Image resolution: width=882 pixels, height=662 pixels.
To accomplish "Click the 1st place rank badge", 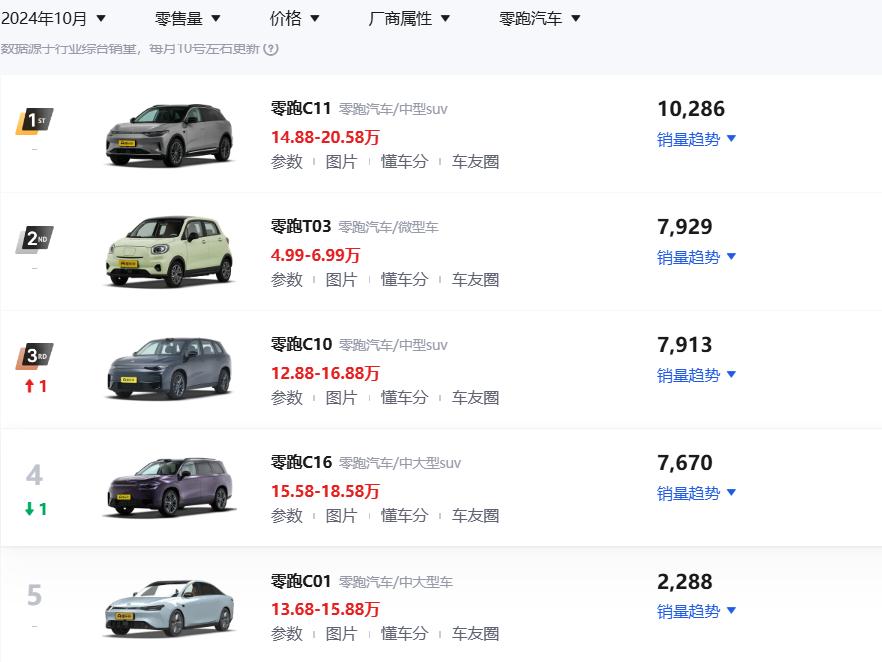I will click(x=34, y=121).
